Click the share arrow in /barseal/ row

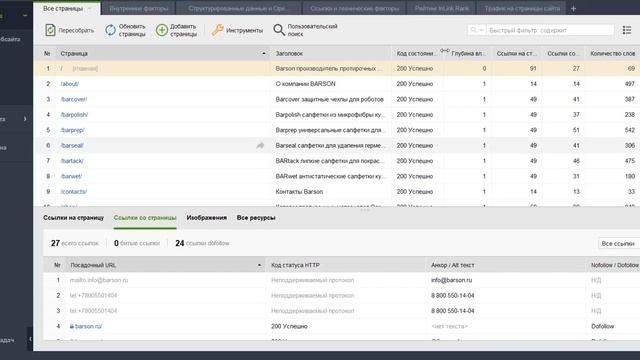pos(260,145)
